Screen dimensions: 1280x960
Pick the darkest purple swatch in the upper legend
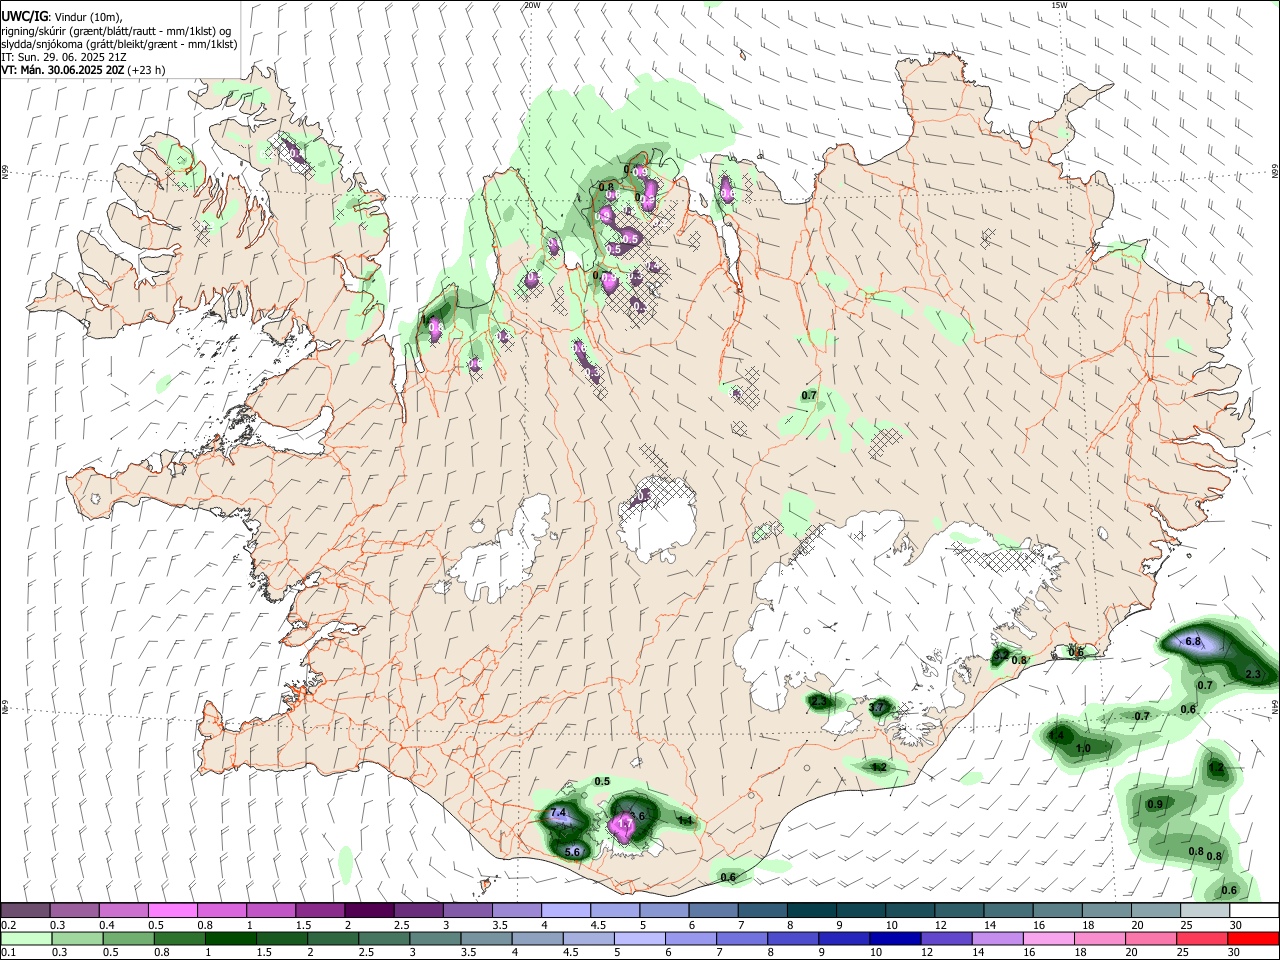coord(369,911)
